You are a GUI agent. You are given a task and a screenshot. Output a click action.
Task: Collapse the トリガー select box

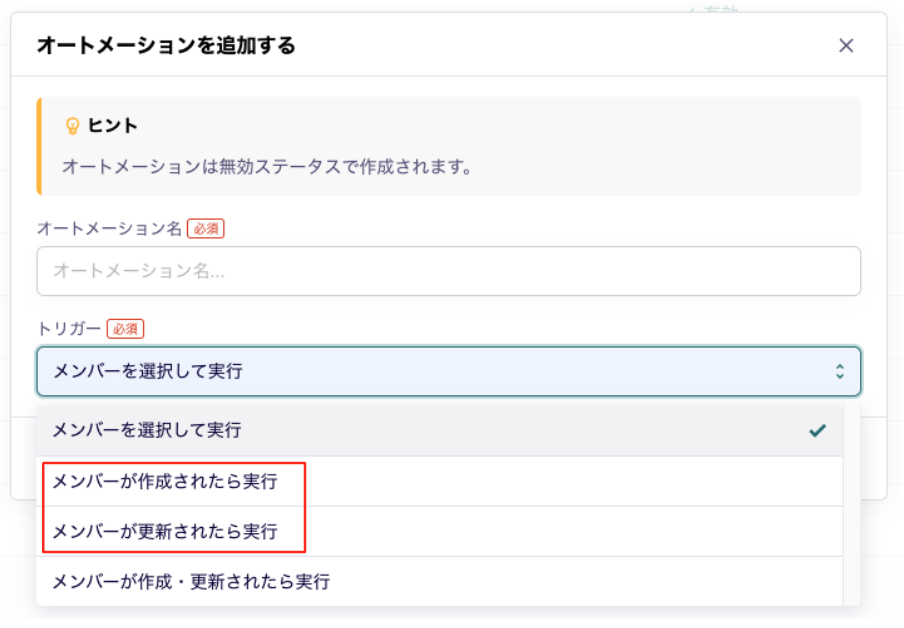pyautogui.click(x=448, y=372)
